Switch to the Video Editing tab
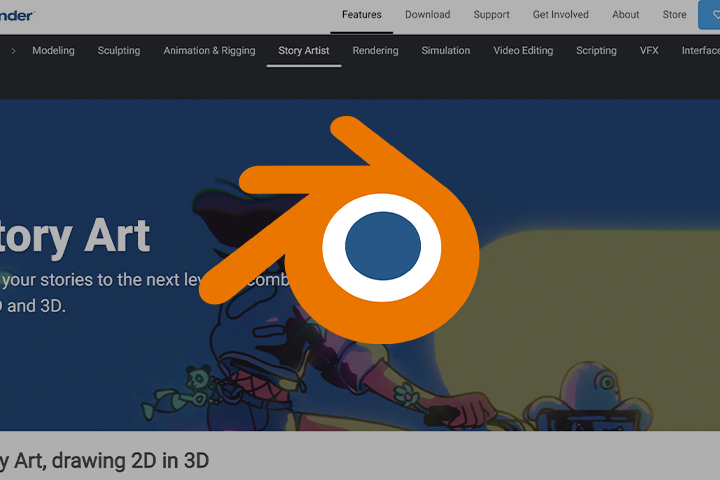Screen dimensions: 720x480 [523, 51]
